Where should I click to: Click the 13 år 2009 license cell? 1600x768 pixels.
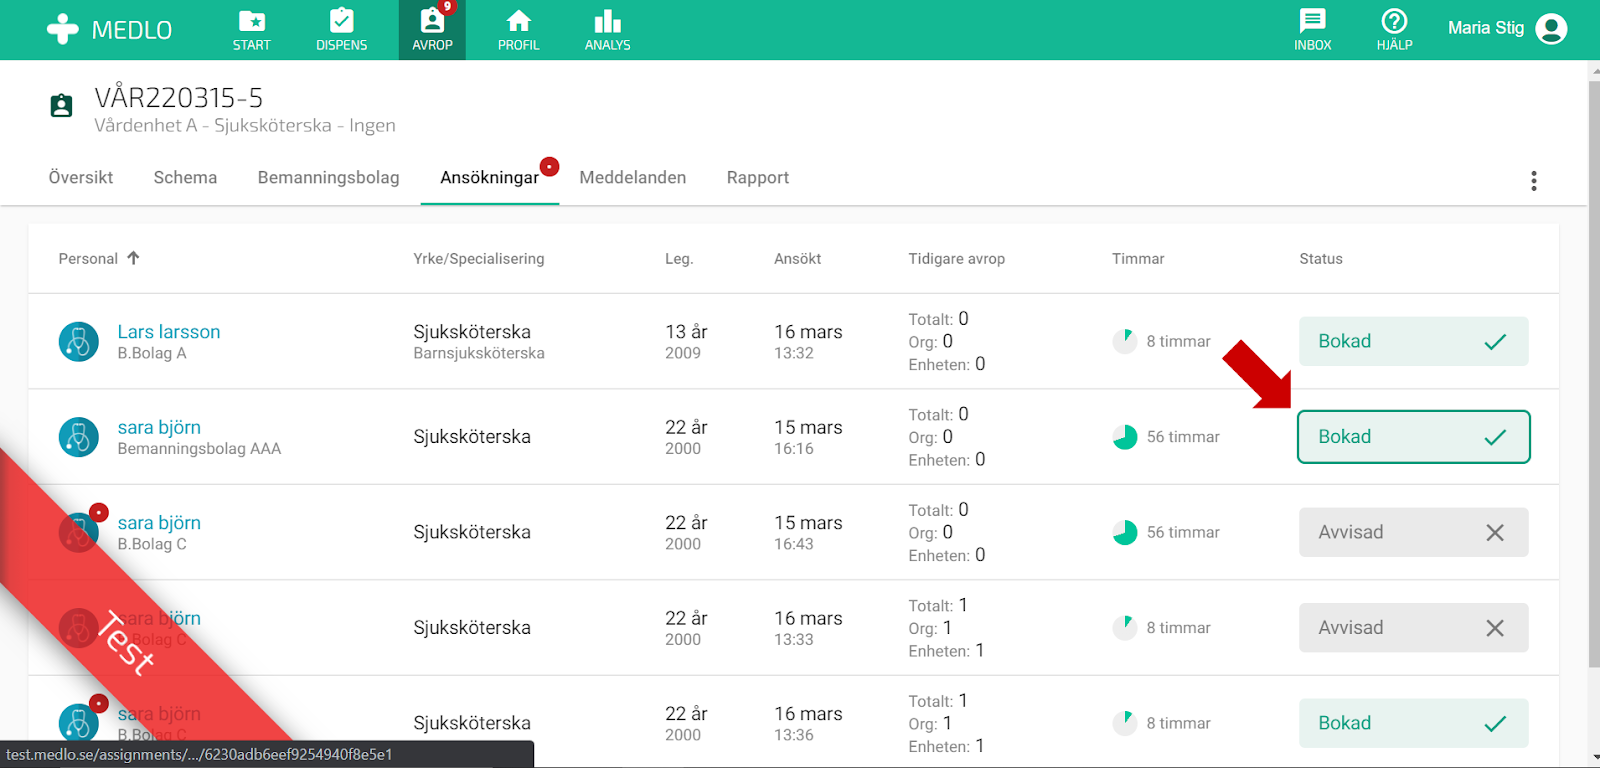pos(686,341)
